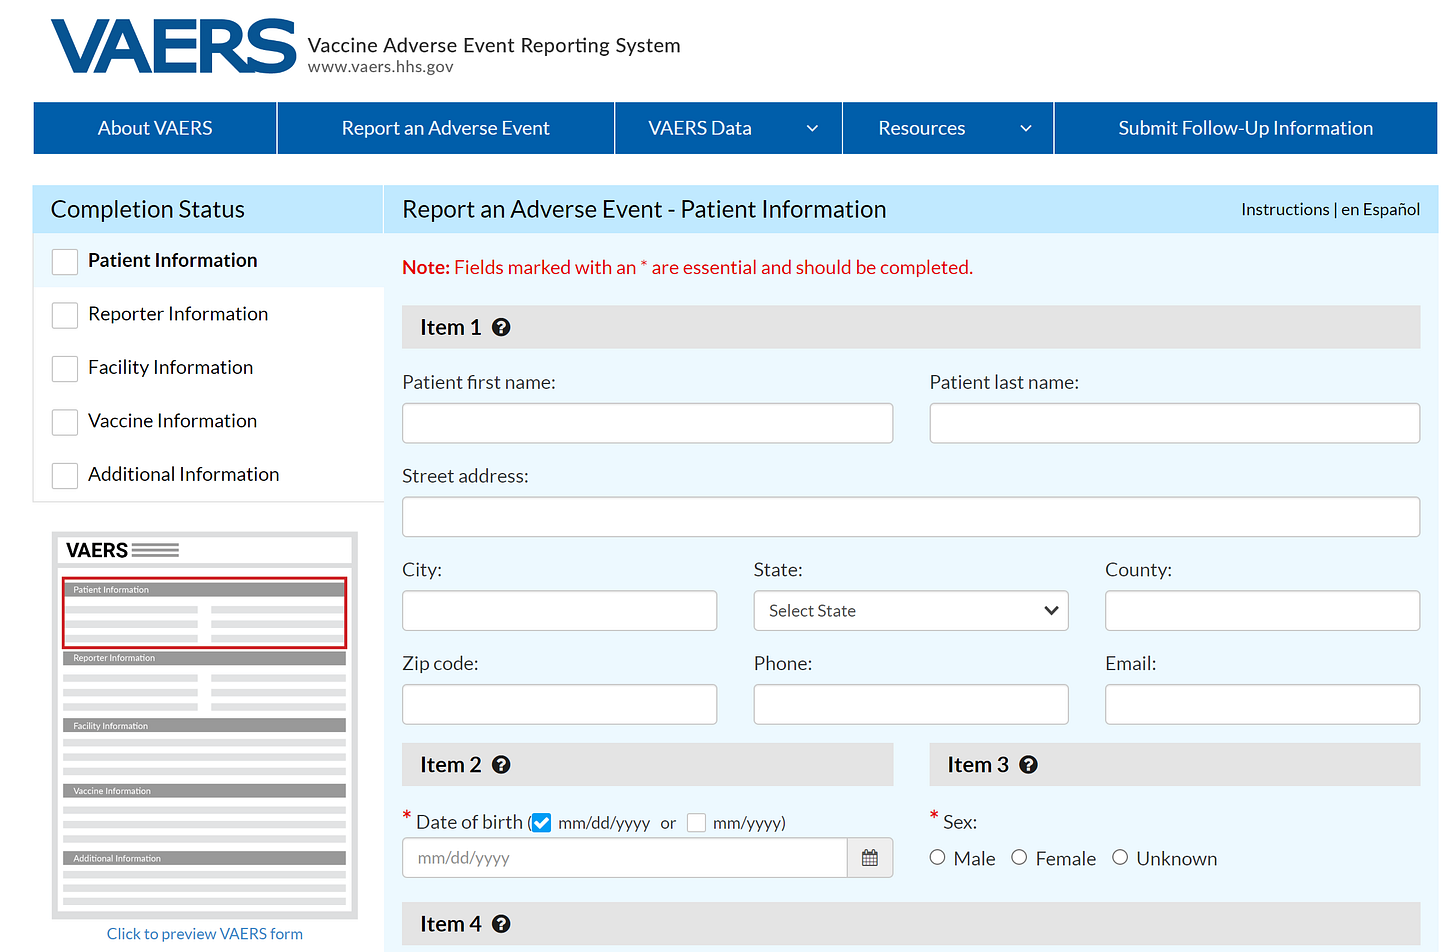
Task: Focus the date of birth text field
Action: (x=625, y=858)
